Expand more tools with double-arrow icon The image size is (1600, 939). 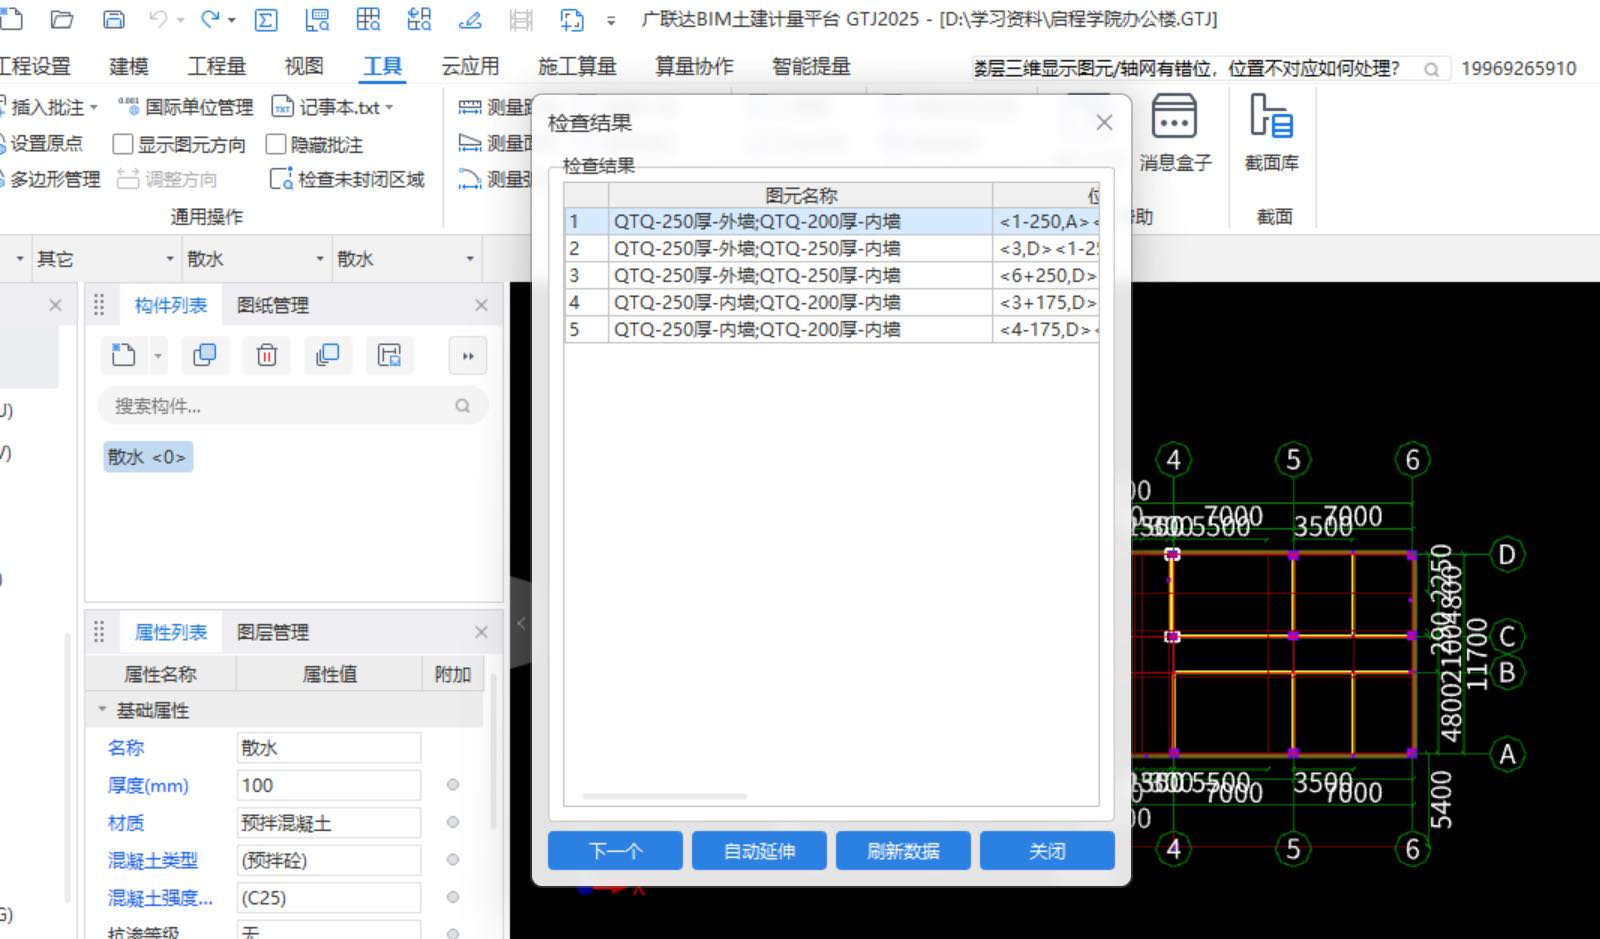click(x=468, y=356)
